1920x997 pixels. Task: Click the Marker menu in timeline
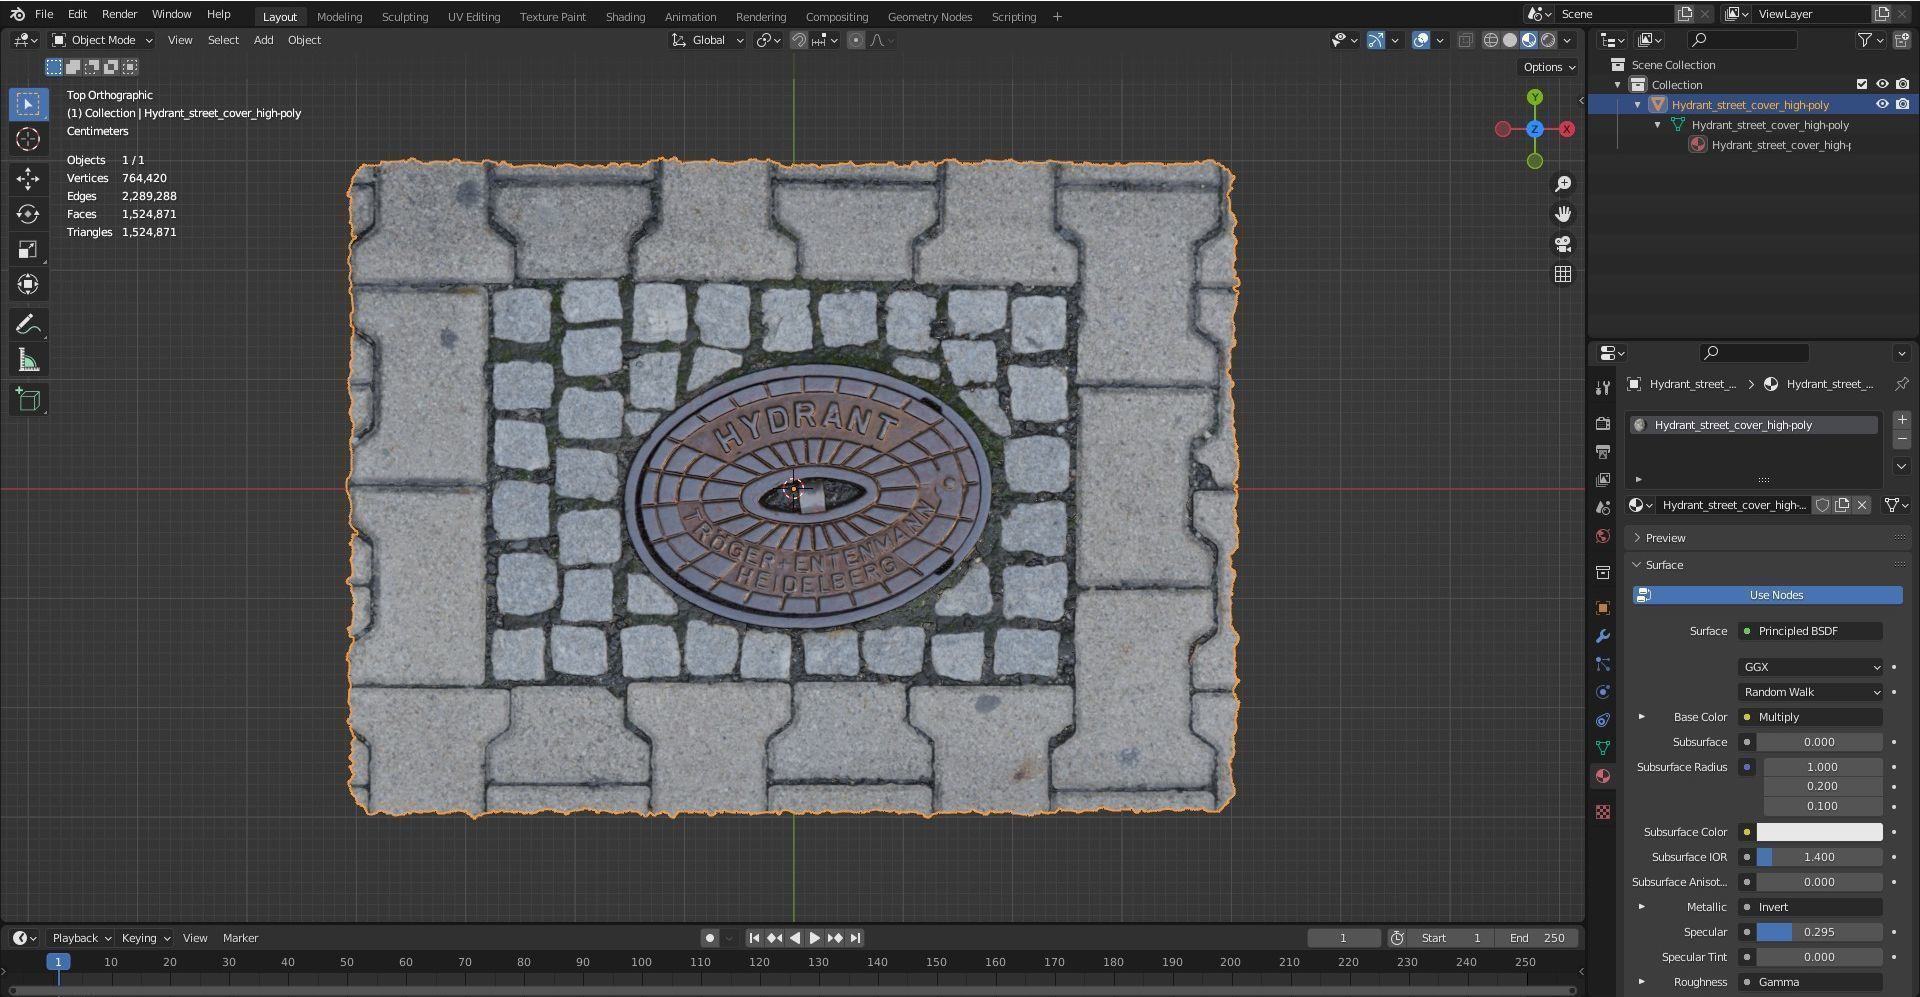coord(240,938)
